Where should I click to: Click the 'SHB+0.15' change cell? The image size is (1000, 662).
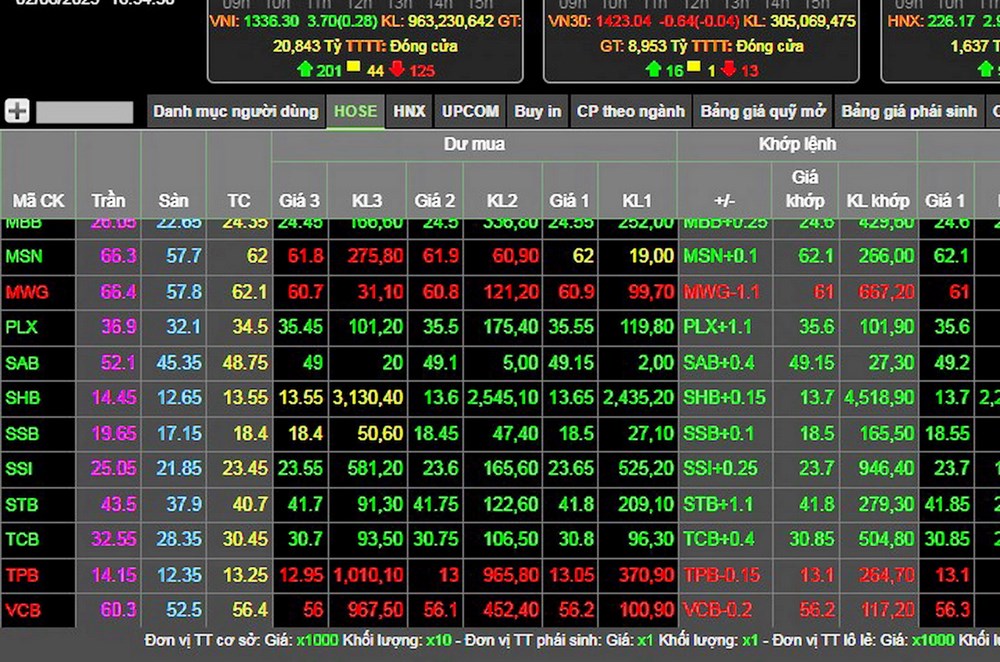pos(724,398)
